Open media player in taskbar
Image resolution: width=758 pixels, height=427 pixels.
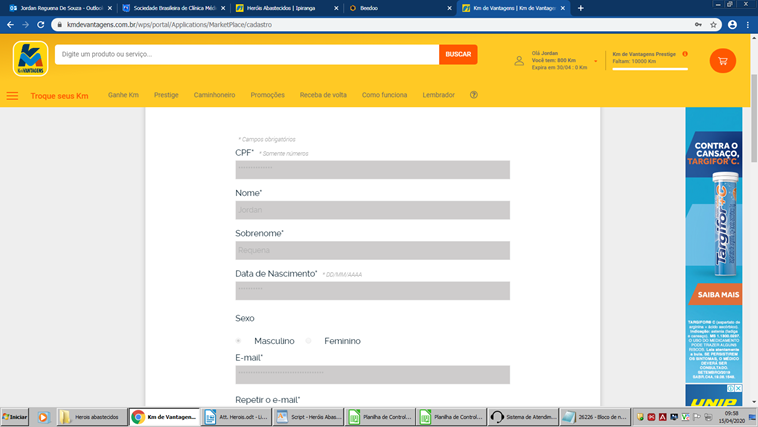tap(43, 417)
